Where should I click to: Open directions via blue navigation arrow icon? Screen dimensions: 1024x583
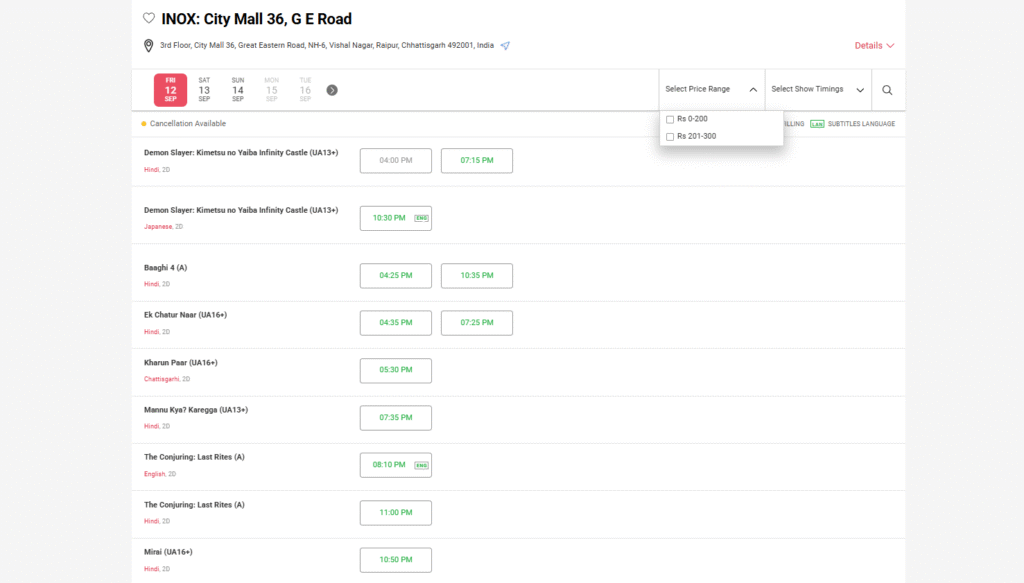pyautogui.click(x=505, y=46)
